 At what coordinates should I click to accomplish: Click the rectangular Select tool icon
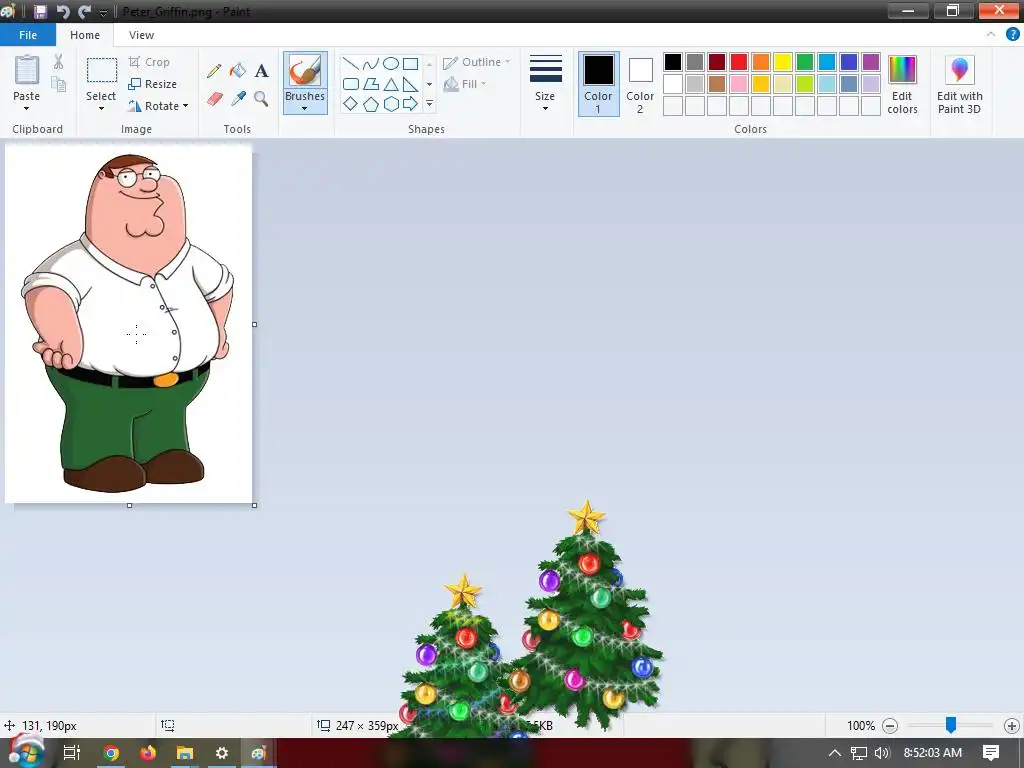pyautogui.click(x=102, y=70)
